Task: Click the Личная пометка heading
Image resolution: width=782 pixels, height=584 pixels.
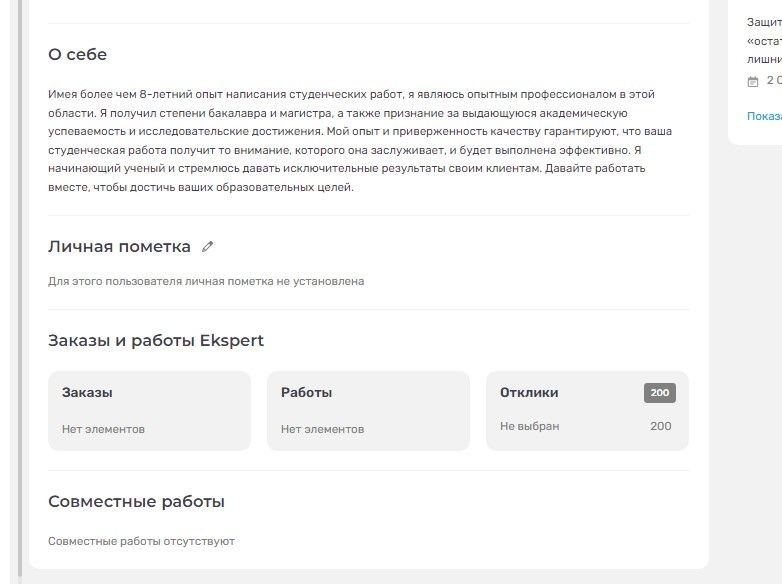Action: [119, 247]
